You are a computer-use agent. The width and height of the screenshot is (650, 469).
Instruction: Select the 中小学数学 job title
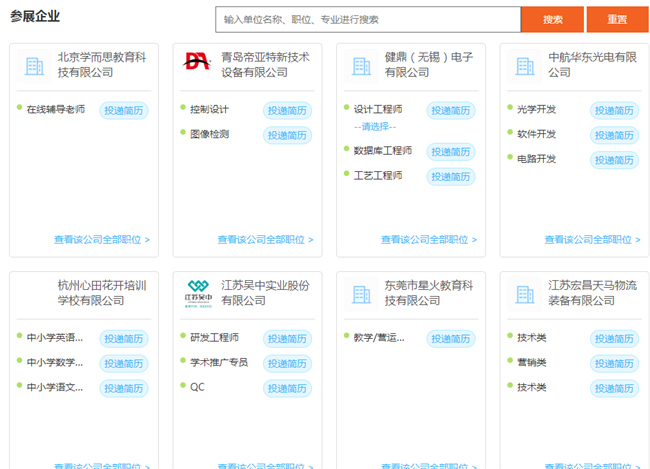point(55,363)
